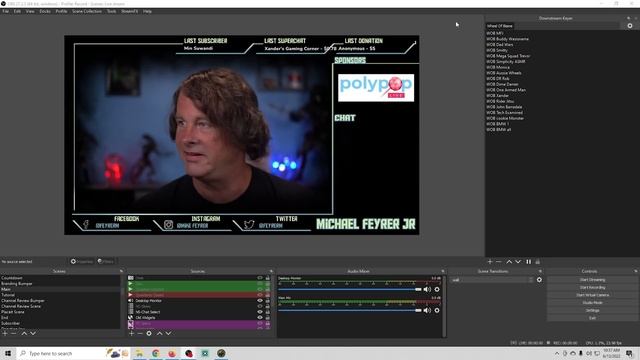Pop out the Audio Mixer dock

click(x=443, y=271)
